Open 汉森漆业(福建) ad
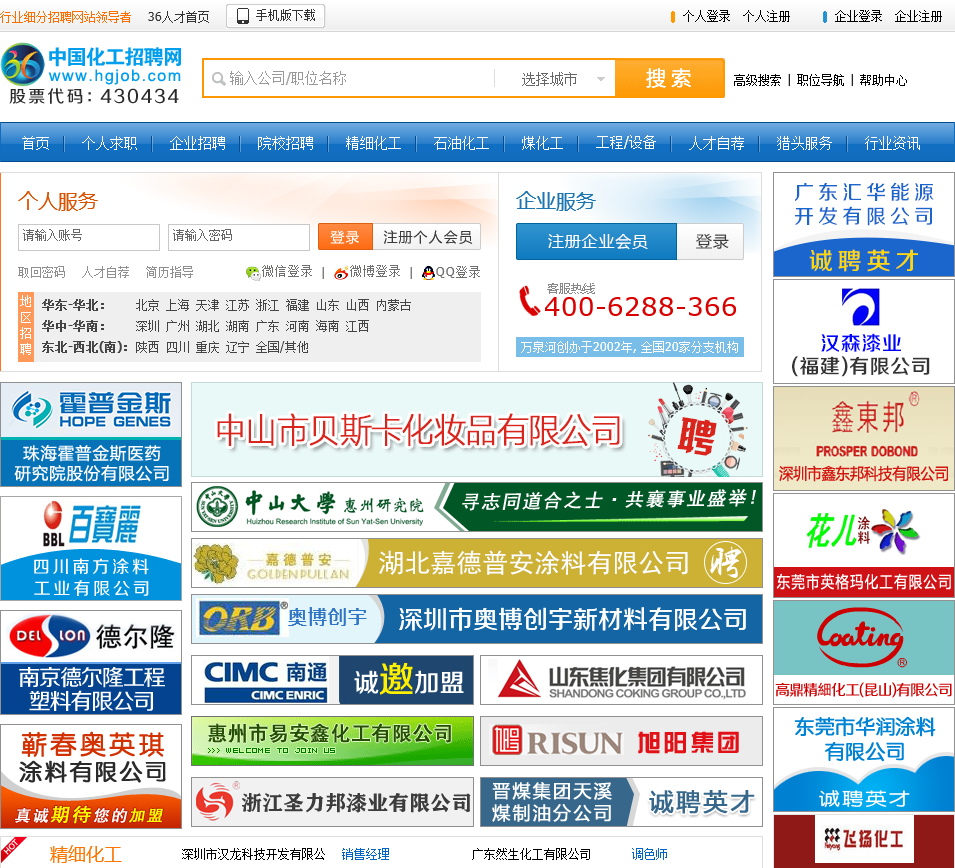 click(x=864, y=331)
